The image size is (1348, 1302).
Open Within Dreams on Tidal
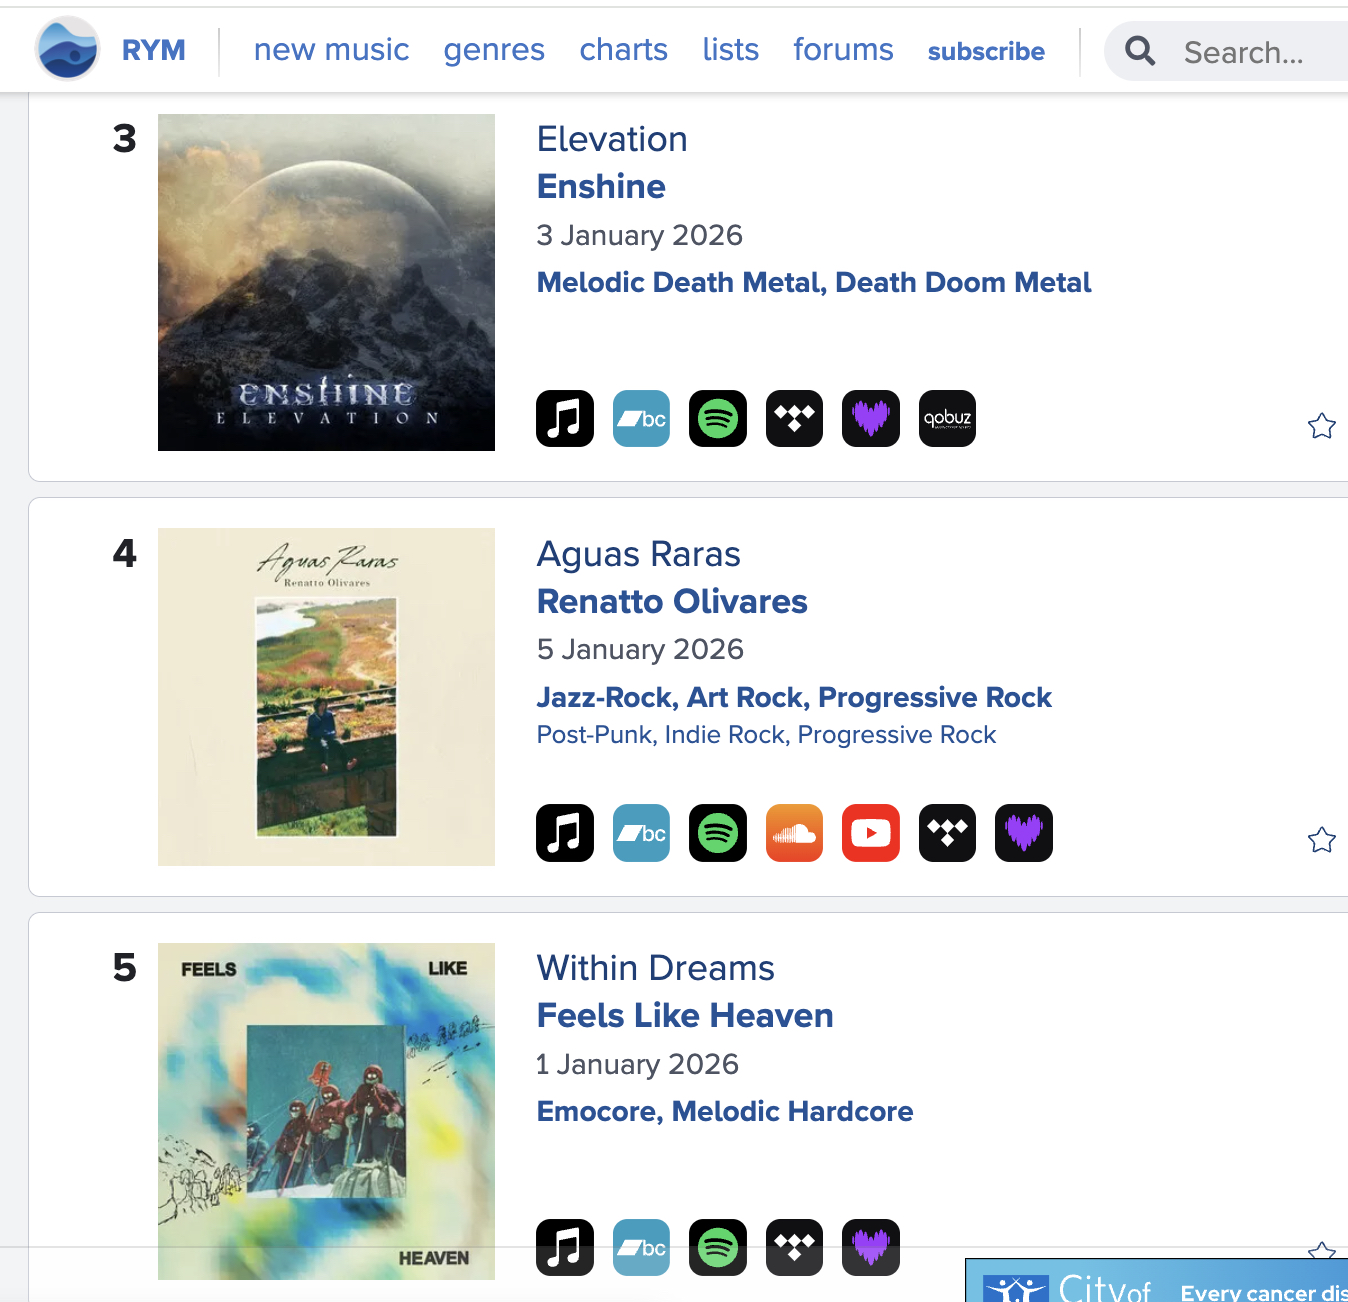794,1247
